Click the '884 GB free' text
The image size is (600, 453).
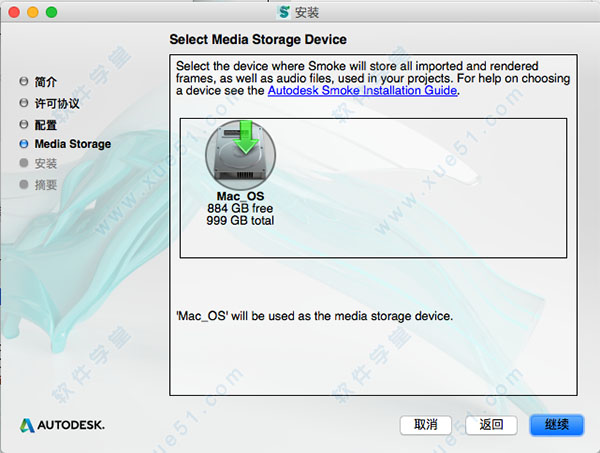240,208
